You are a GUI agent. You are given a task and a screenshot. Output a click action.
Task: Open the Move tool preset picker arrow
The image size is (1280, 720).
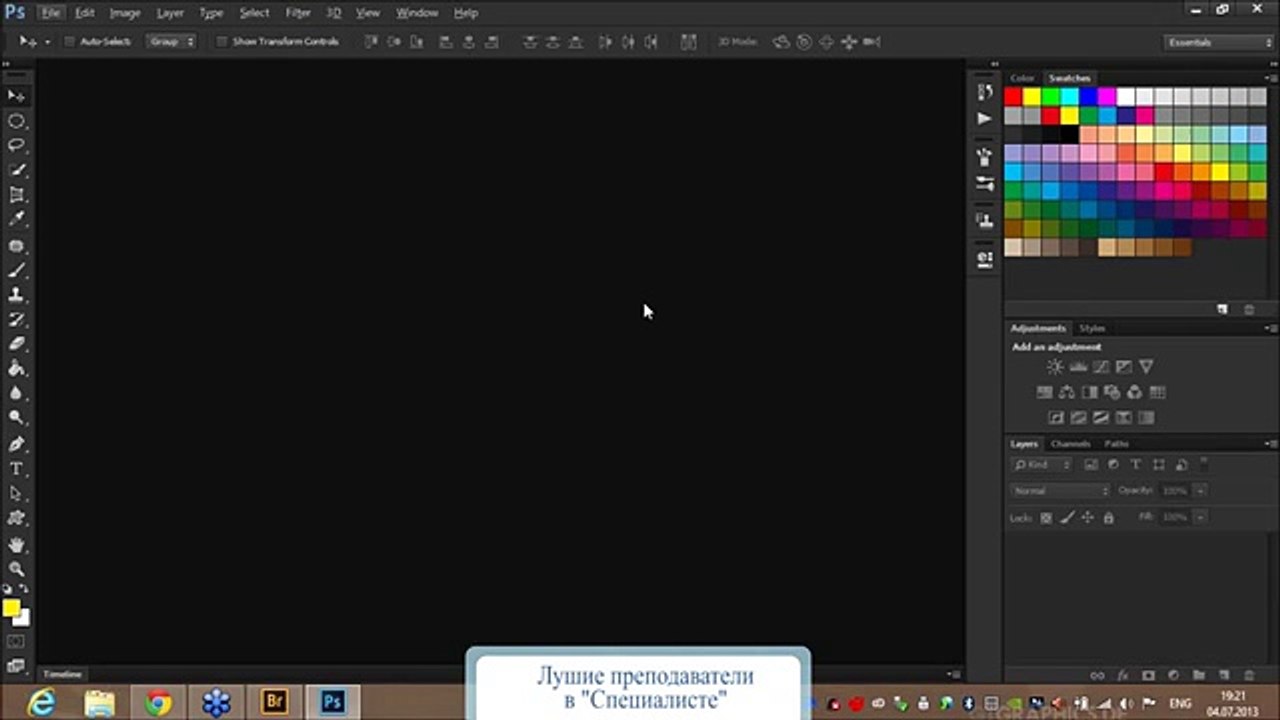[x=47, y=42]
